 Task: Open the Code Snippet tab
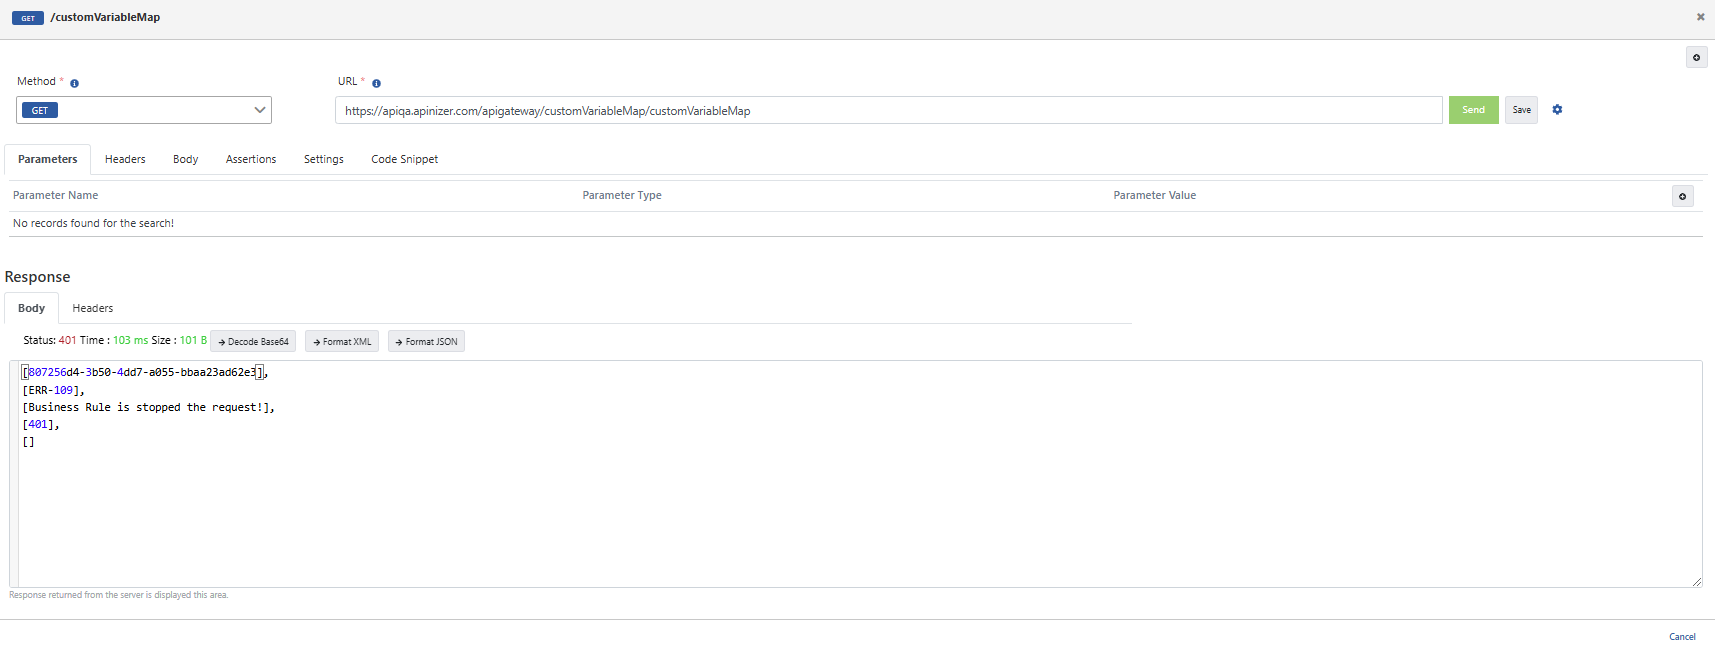pos(404,160)
